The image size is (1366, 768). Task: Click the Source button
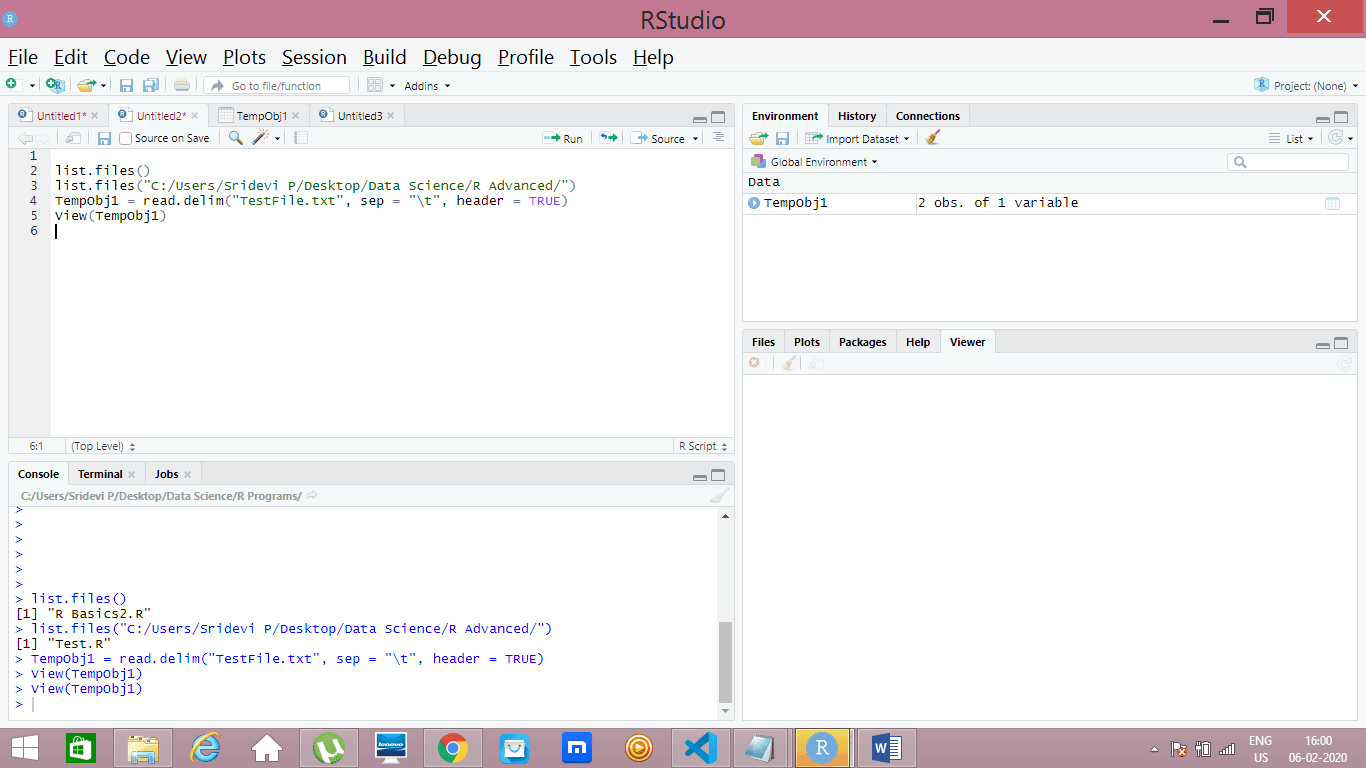[658, 138]
